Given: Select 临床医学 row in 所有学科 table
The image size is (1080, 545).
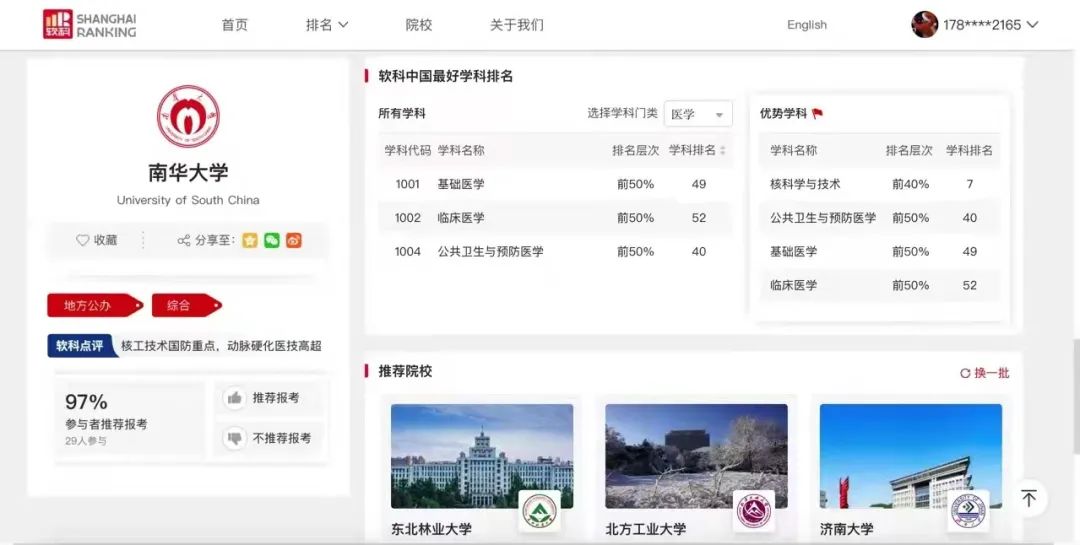Looking at the screenshot, I should pyautogui.click(x=555, y=218).
